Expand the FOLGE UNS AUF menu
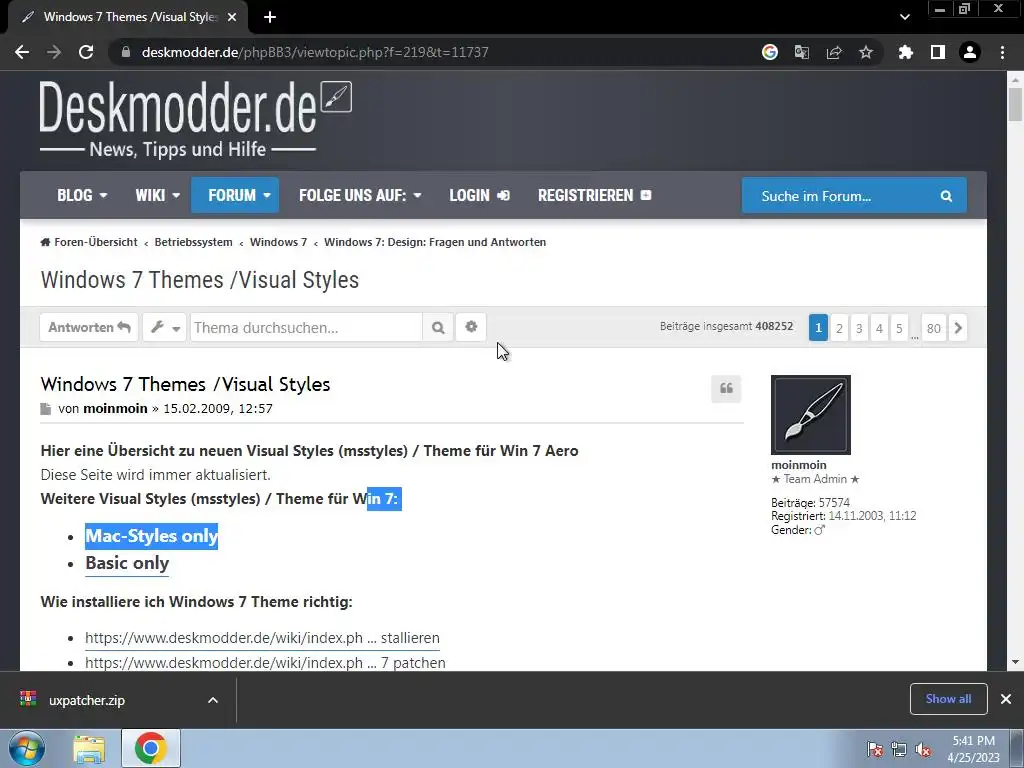1024x768 pixels. pyautogui.click(x=360, y=195)
